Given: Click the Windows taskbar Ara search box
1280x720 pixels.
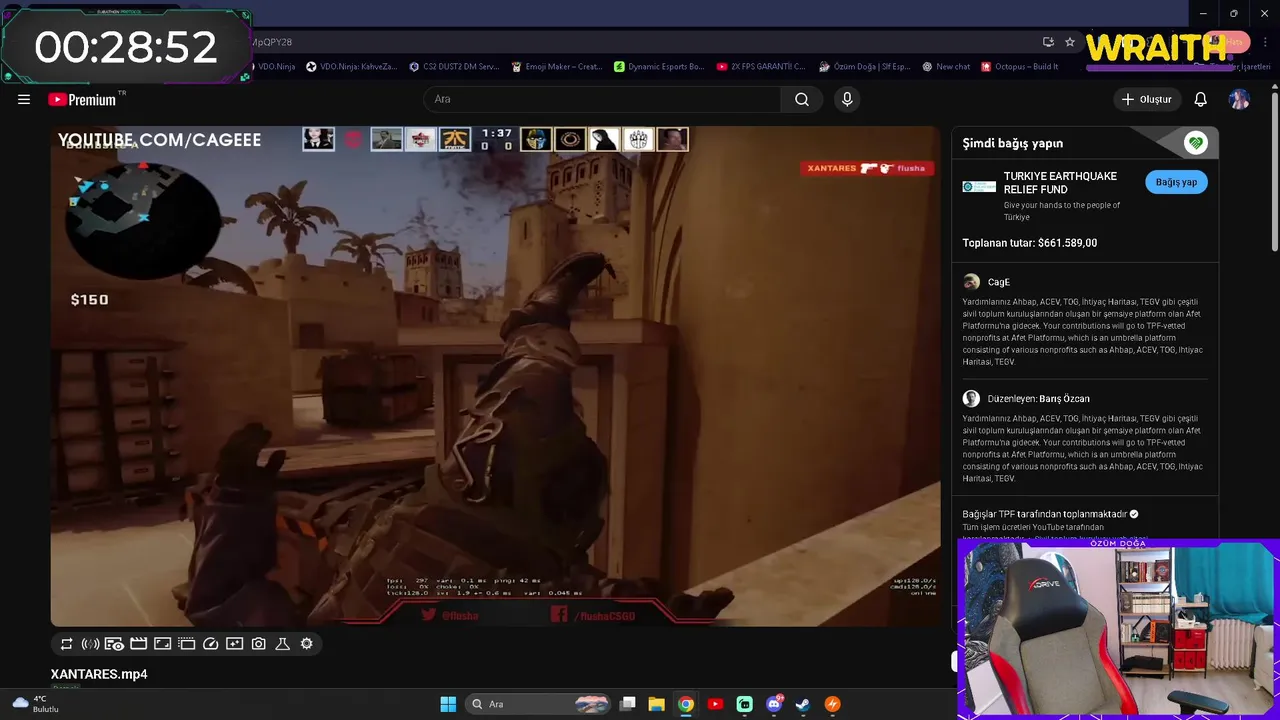Looking at the screenshot, I should (537, 704).
